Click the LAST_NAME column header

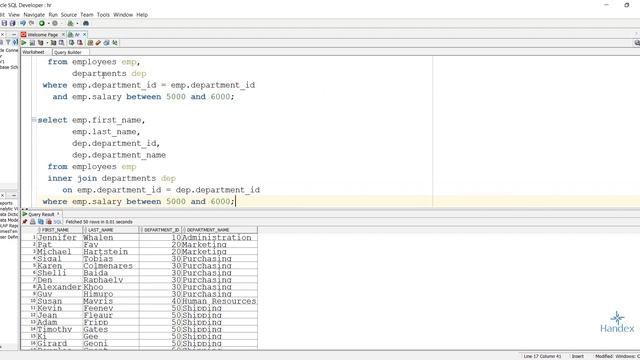[111, 230]
